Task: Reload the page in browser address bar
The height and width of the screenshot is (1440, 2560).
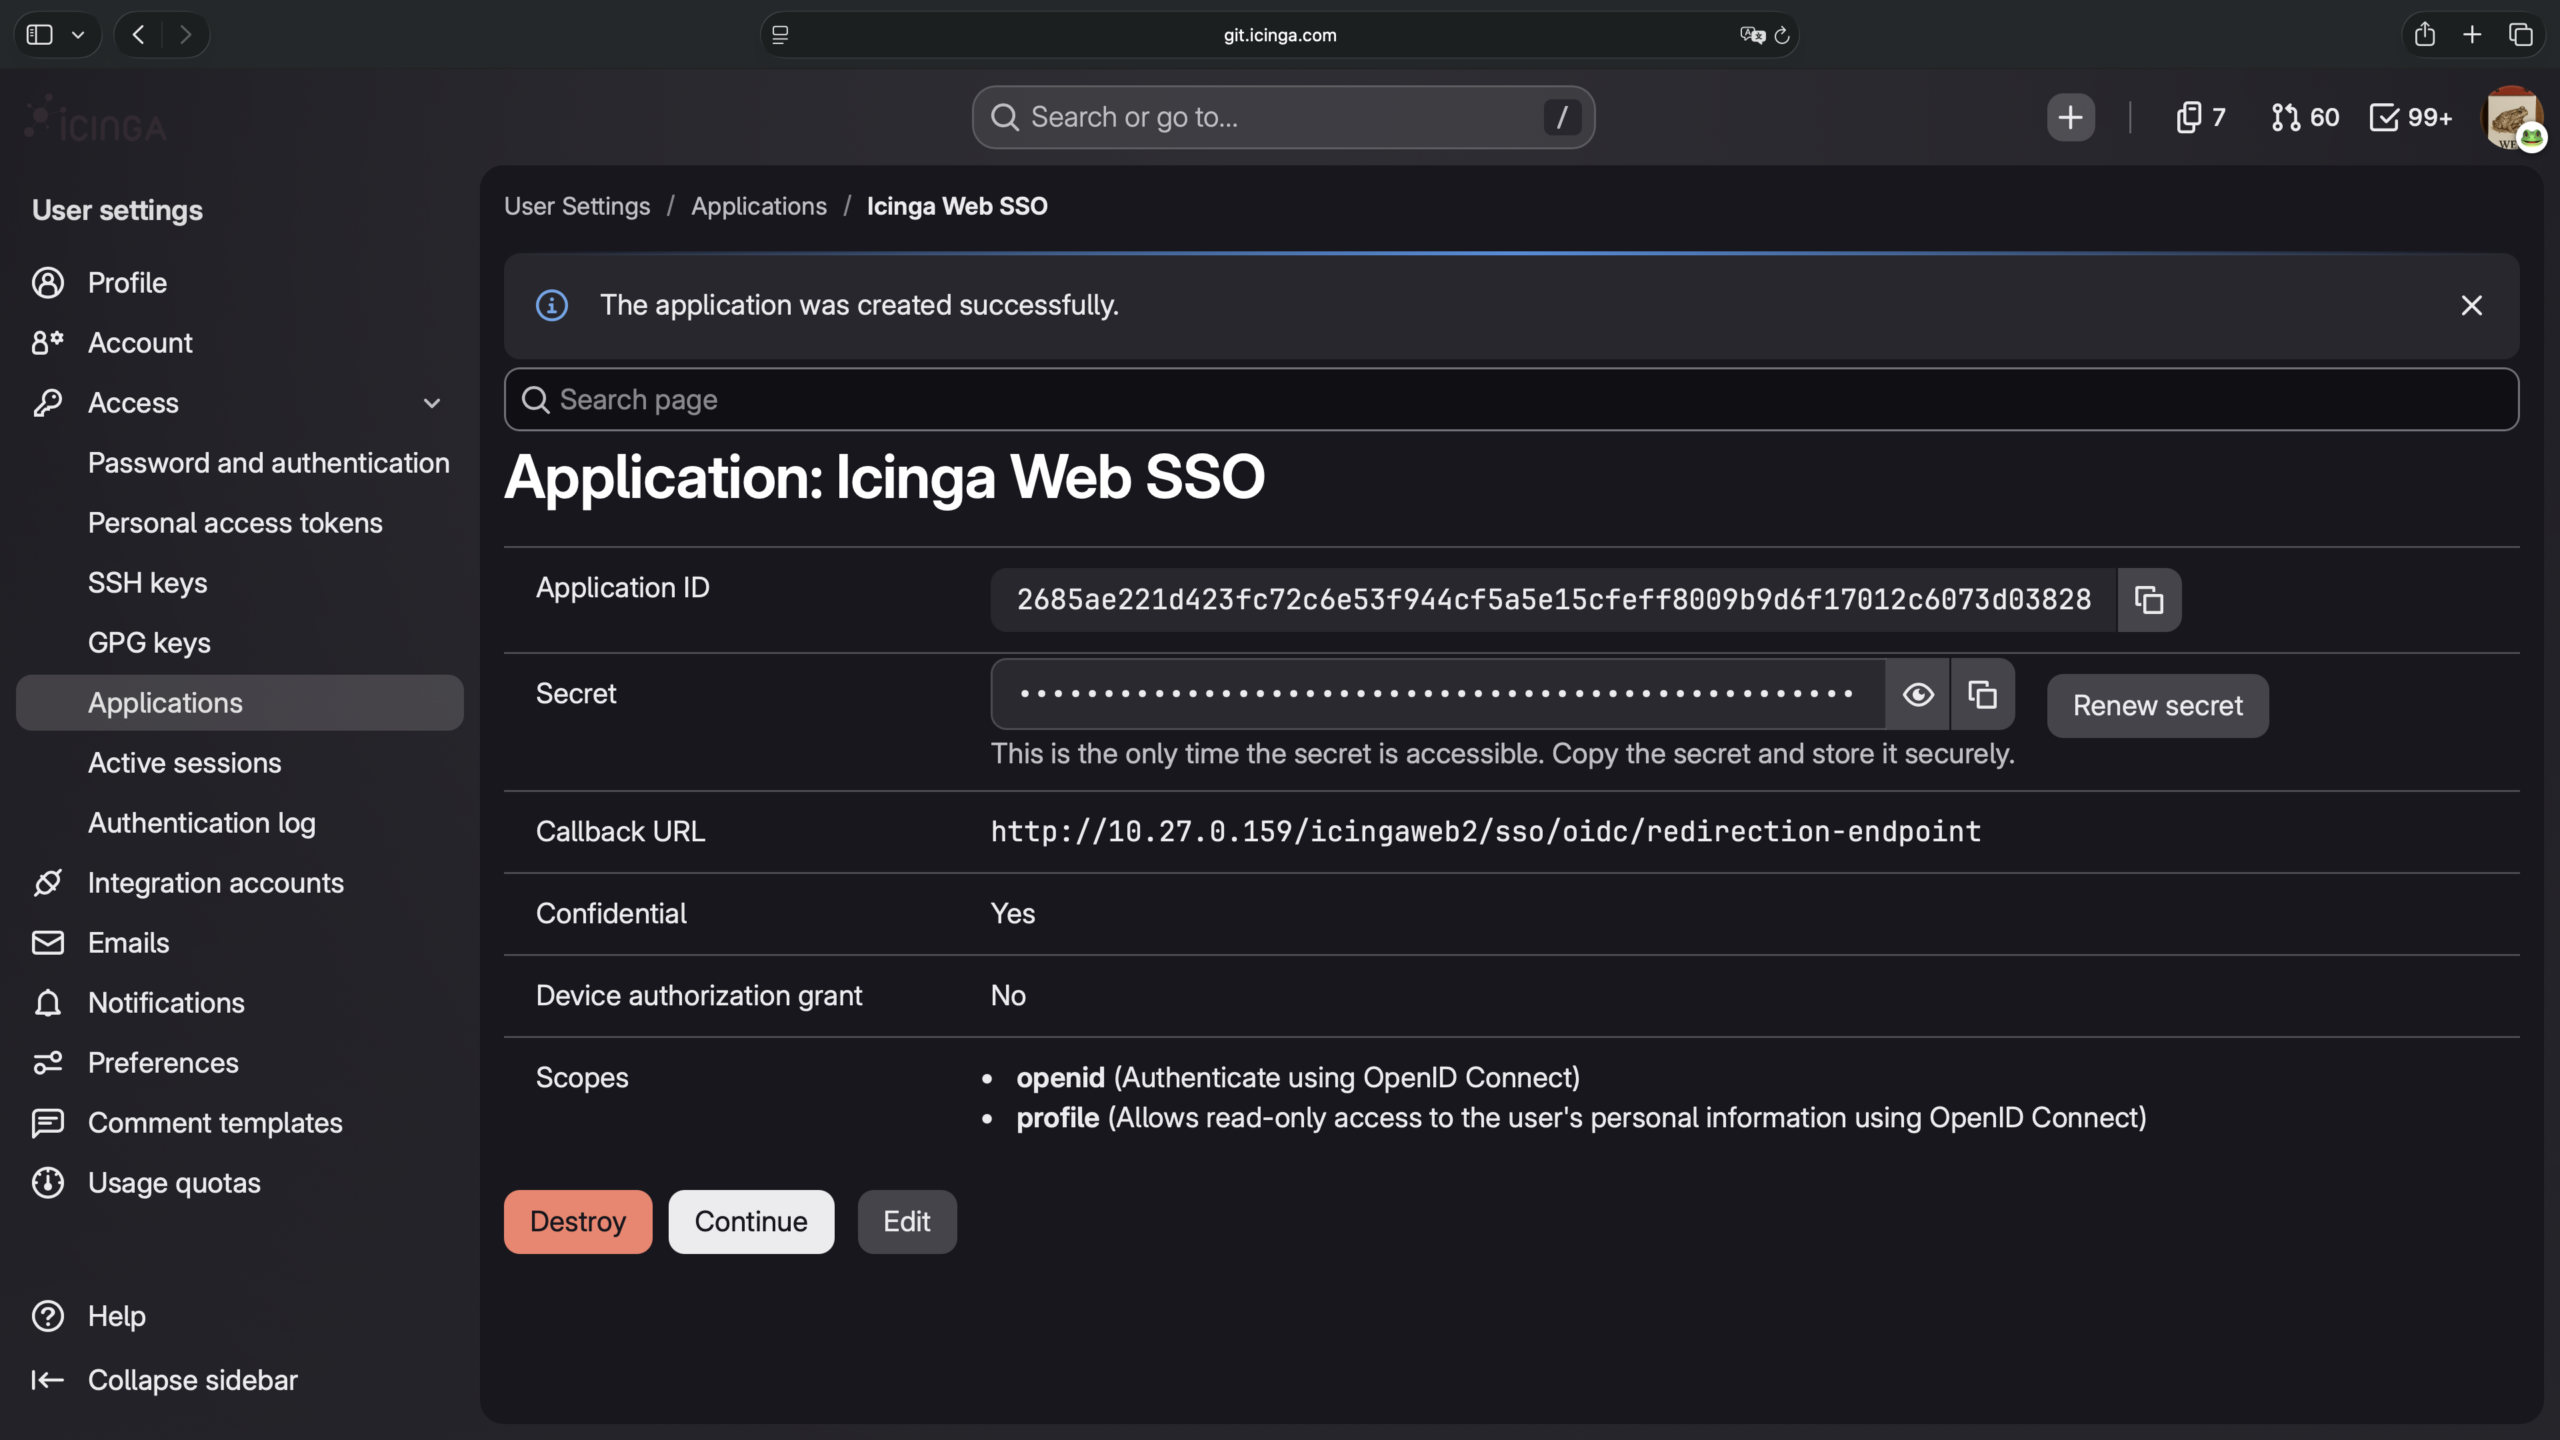Action: point(1782,35)
